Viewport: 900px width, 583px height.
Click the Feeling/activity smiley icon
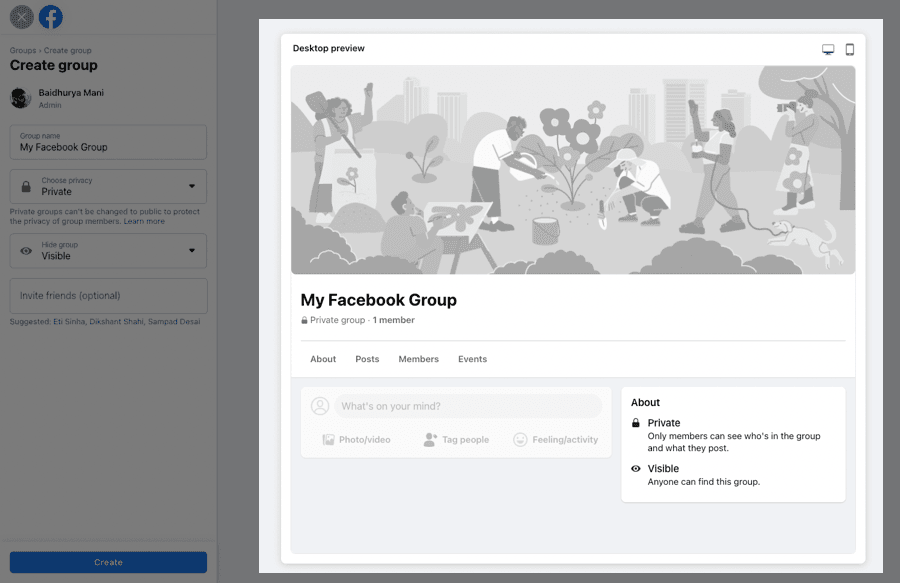(x=520, y=440)
